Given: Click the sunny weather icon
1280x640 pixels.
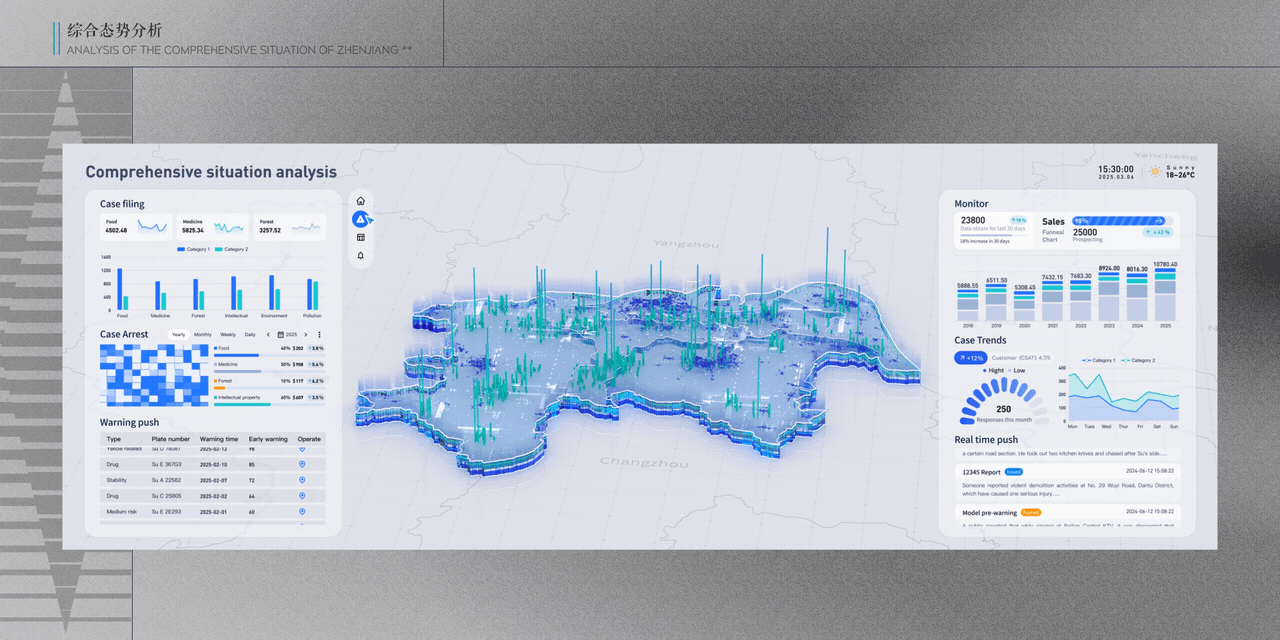Looking at the screenshot, I should (1155, 171).
